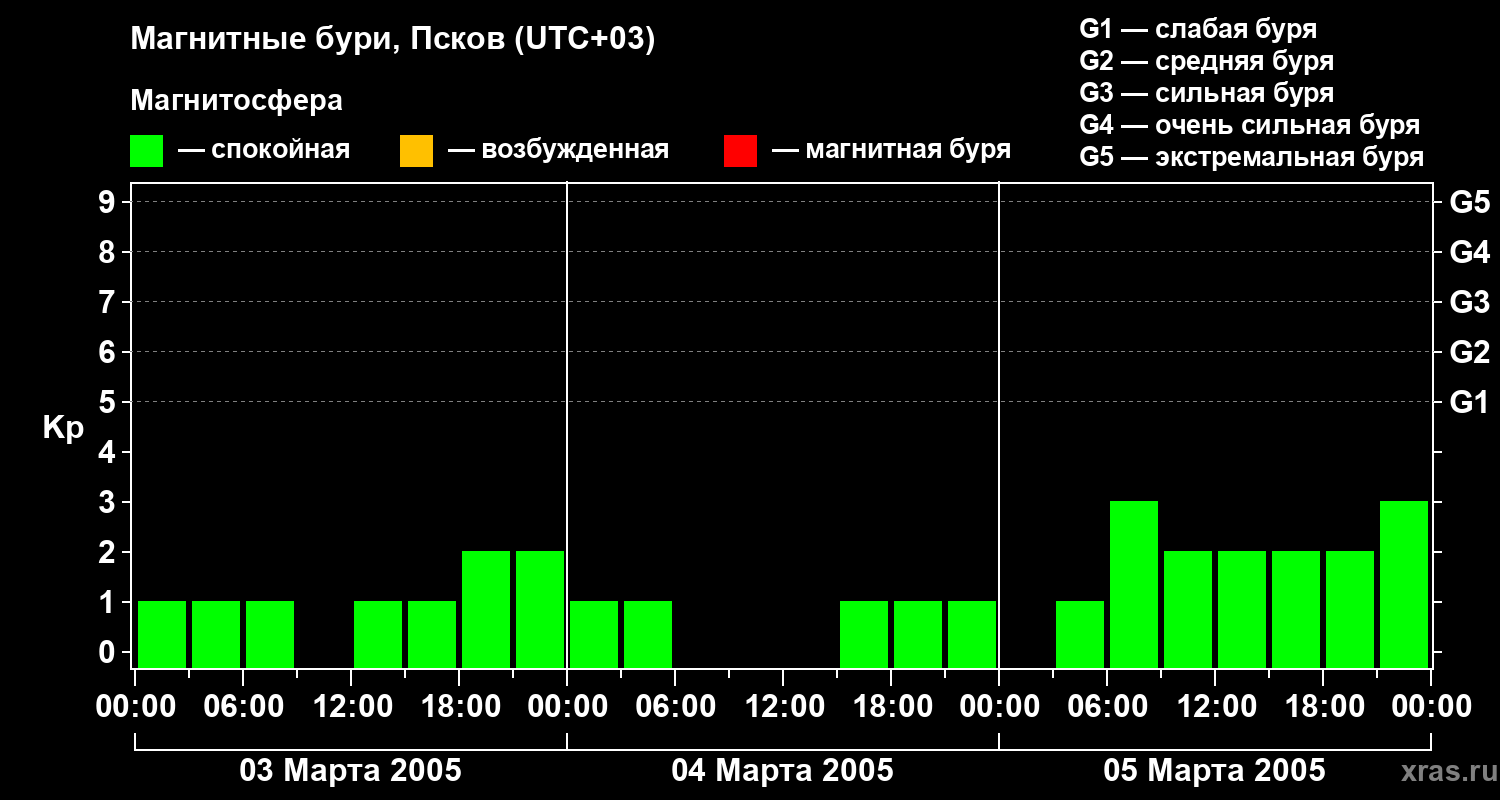Click the '— возбужденная' legend label
The height and width of the screenshot is (800, 1500).
click(558, 150)
